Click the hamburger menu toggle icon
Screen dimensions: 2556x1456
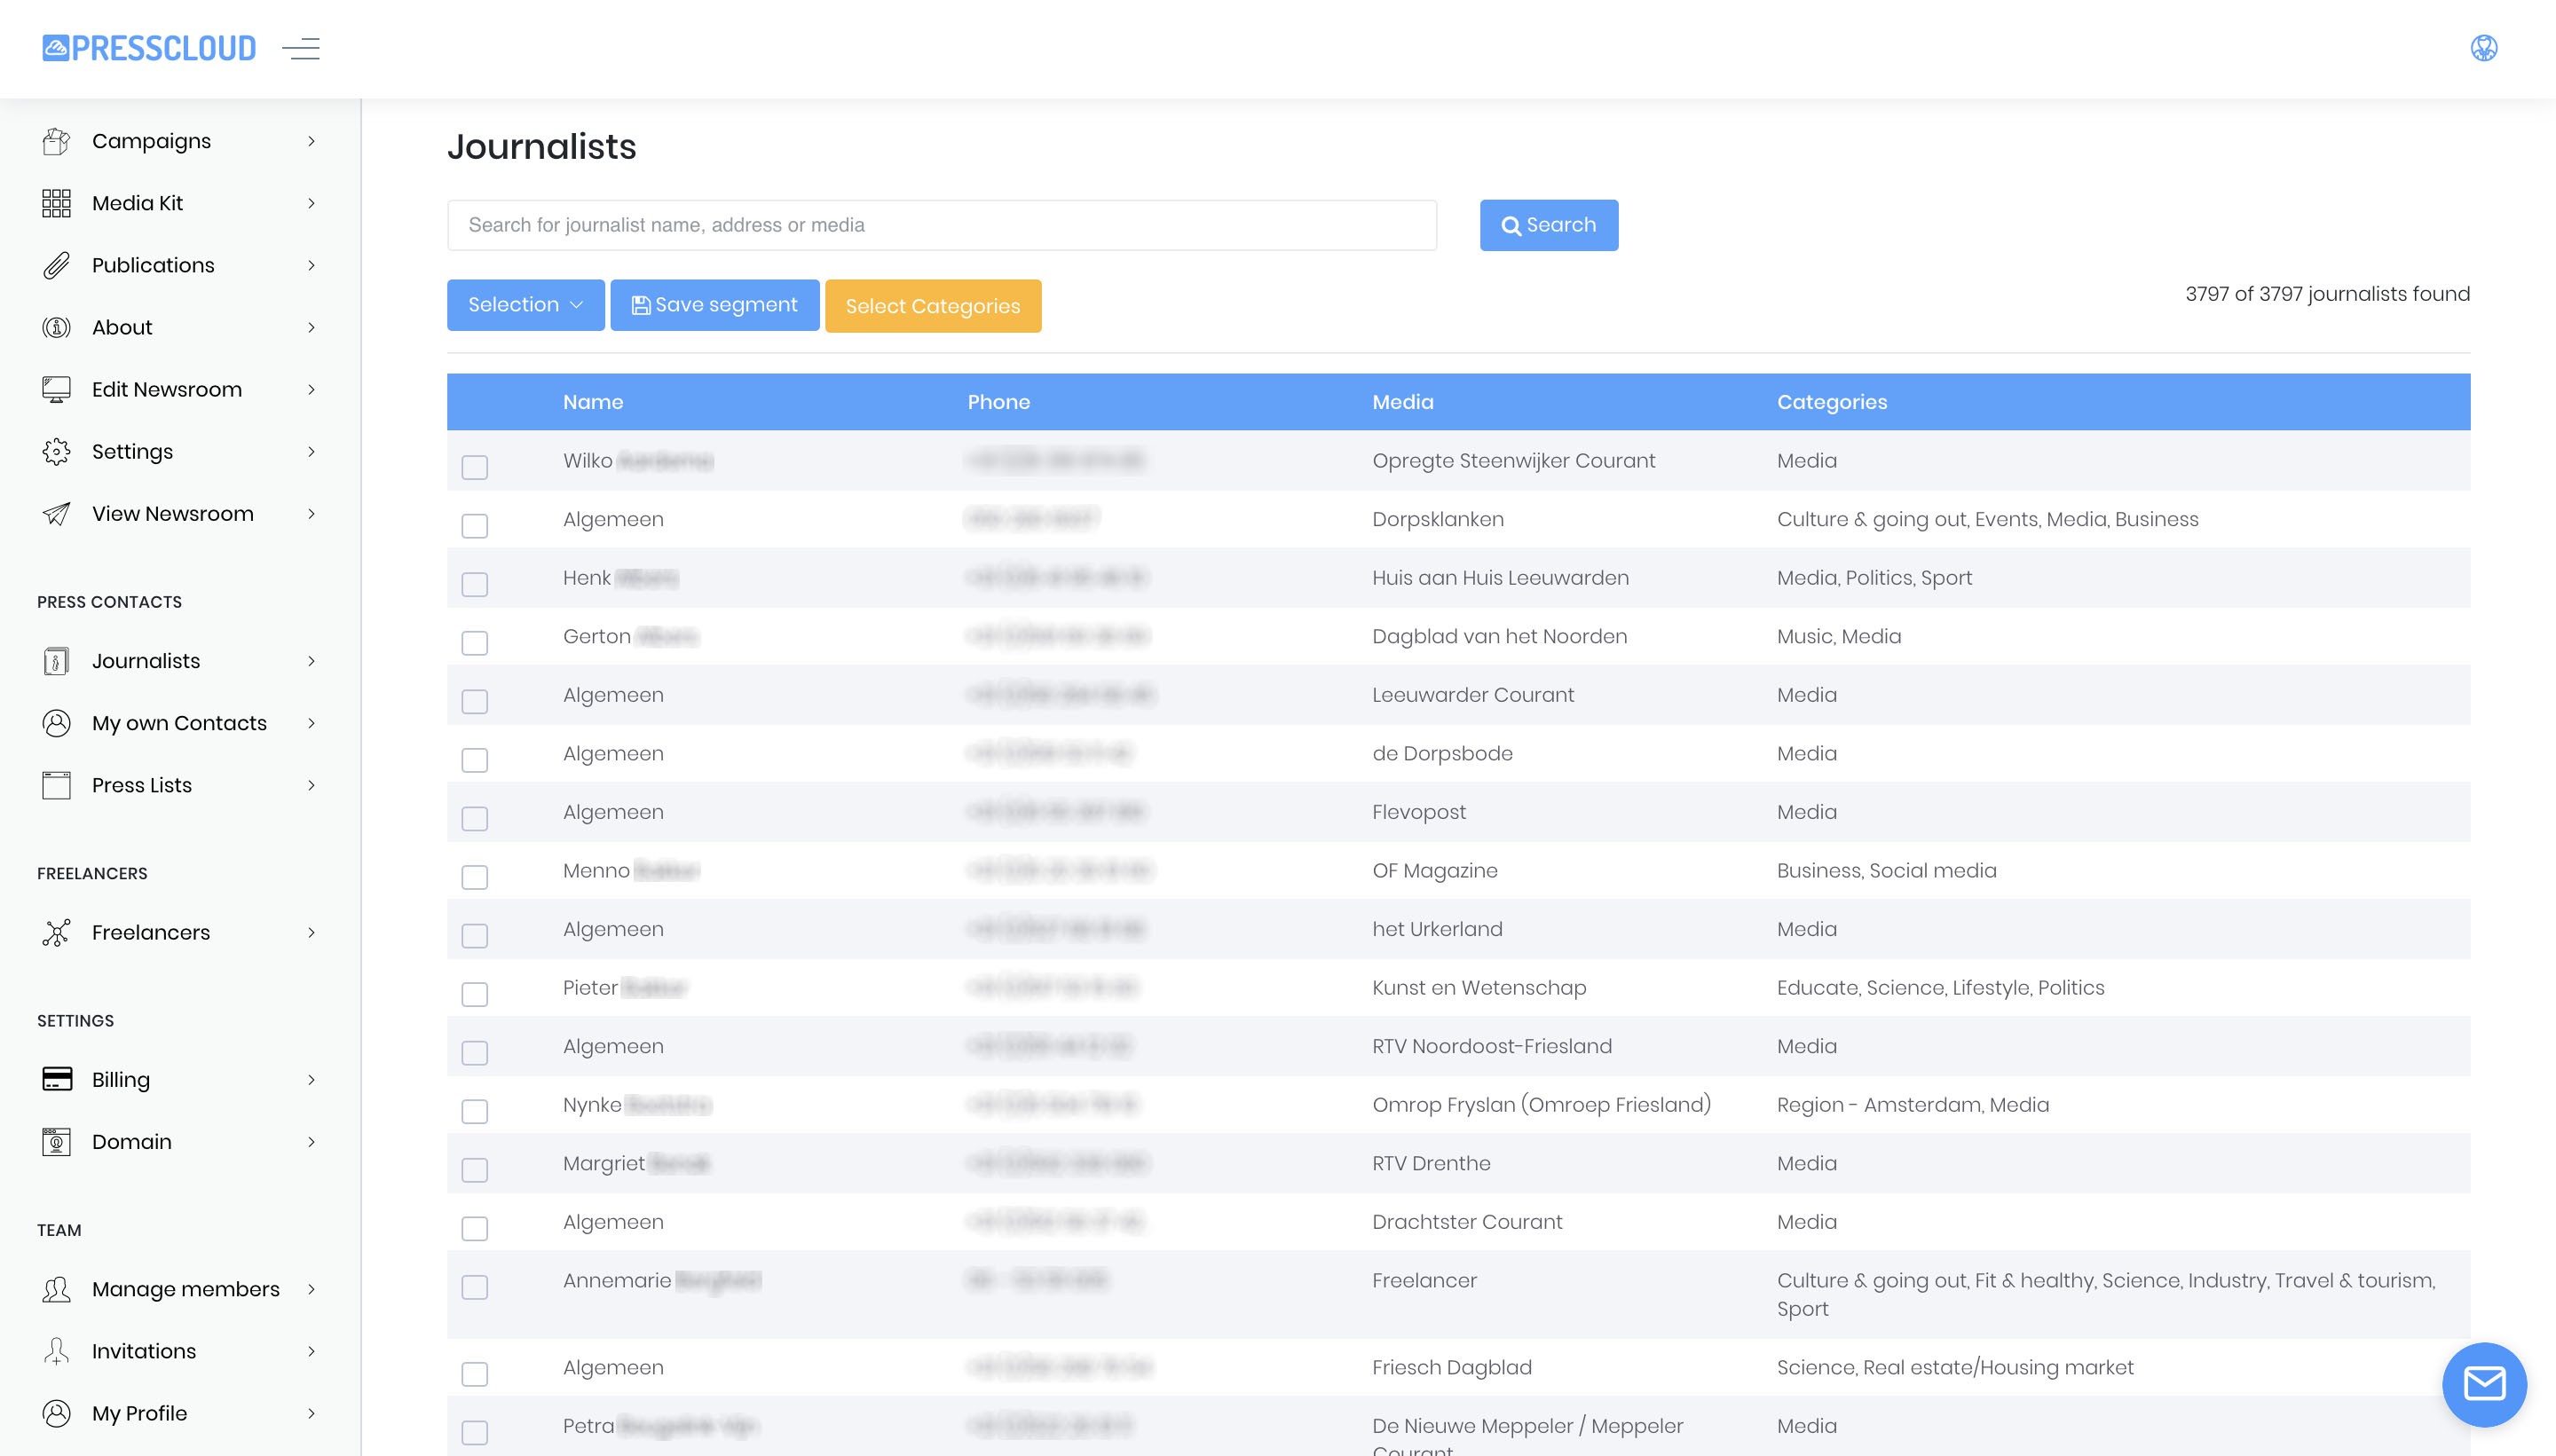tap(301, 48)
